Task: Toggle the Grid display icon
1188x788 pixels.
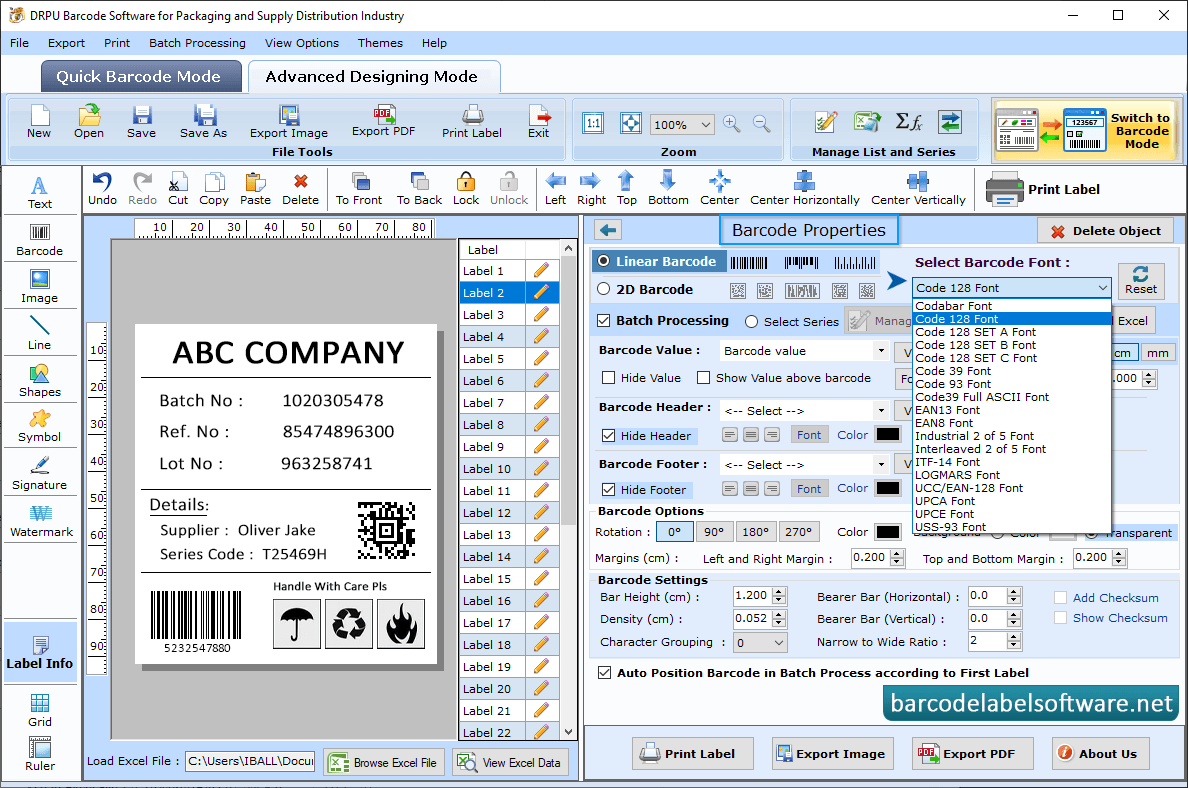Action: [39, 711]
